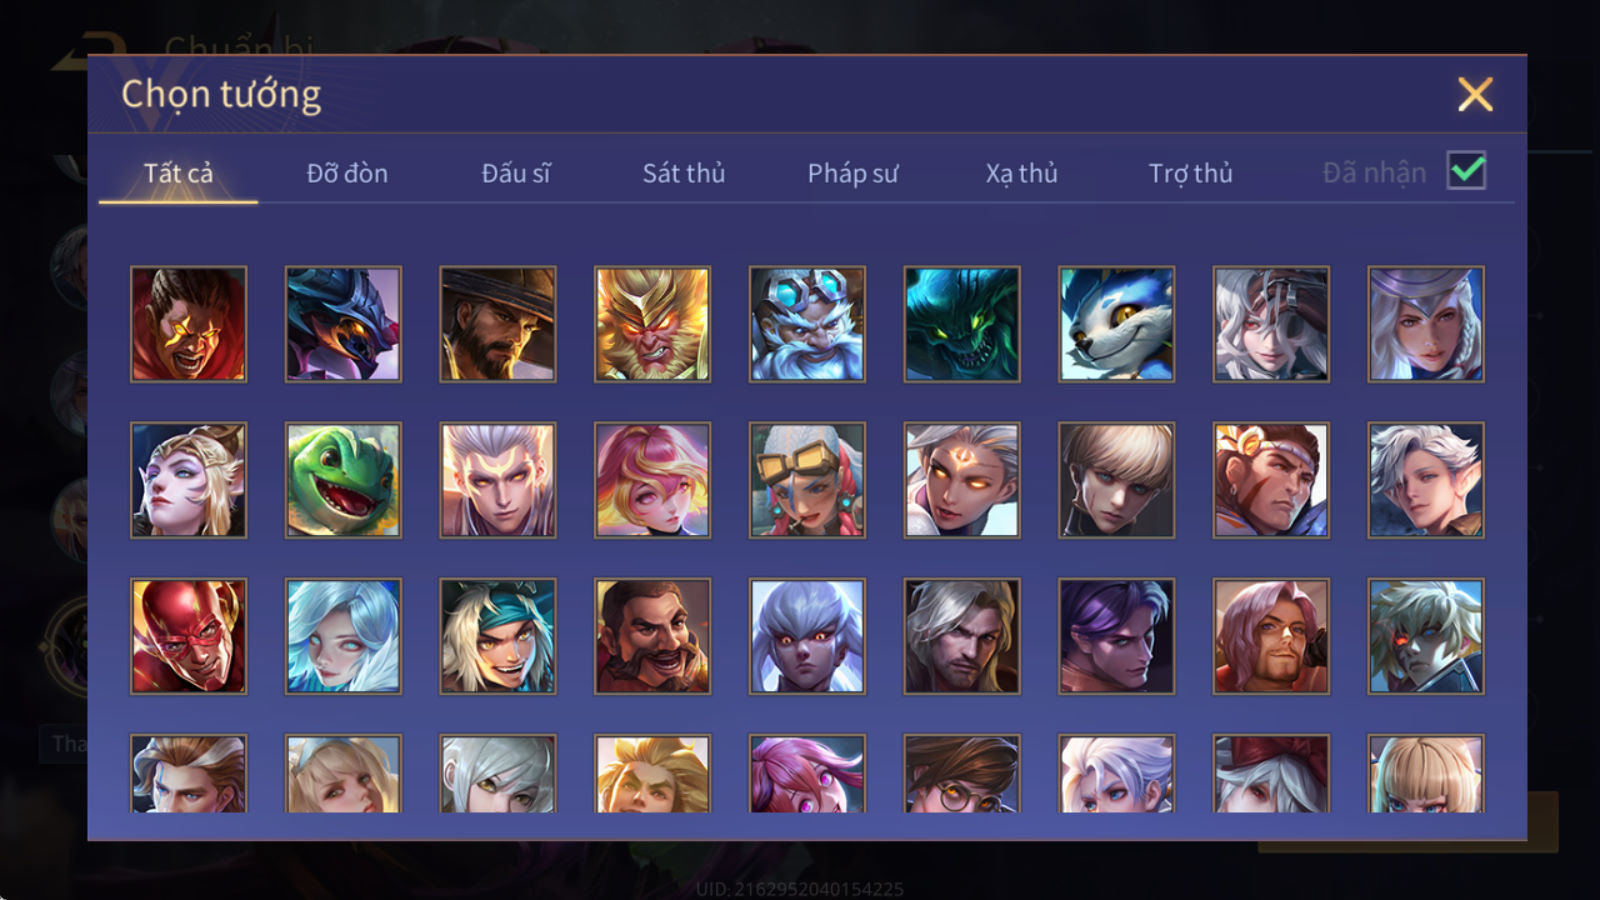Toggle the Đã nhận checkbox
The width and height of the screenshot is (1600, 900).
pos(1466,171)
